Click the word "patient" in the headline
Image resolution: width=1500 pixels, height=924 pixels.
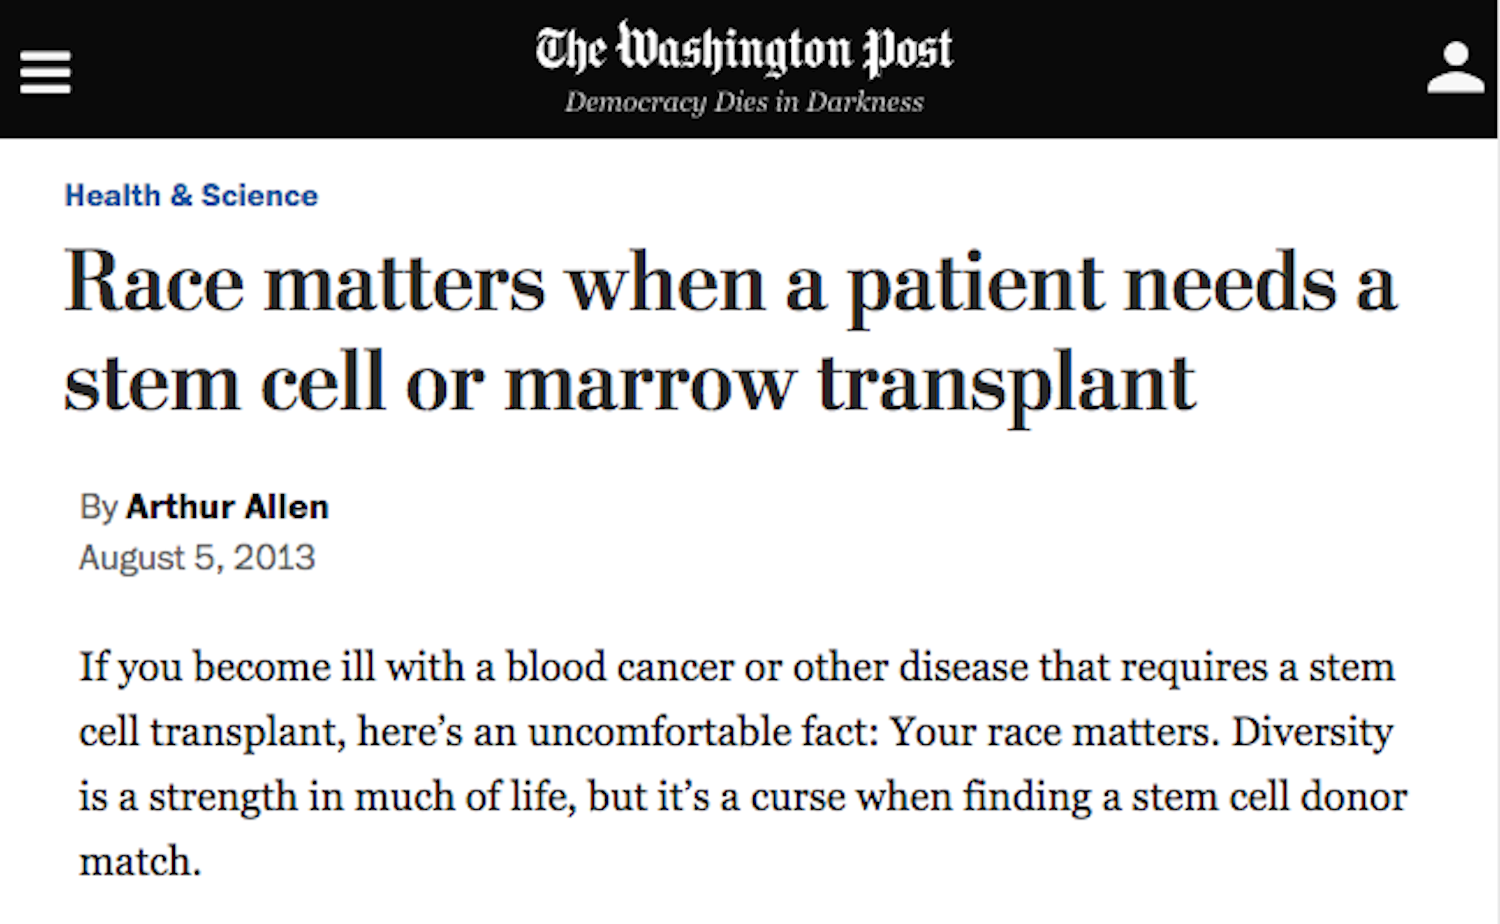[975, 284]
